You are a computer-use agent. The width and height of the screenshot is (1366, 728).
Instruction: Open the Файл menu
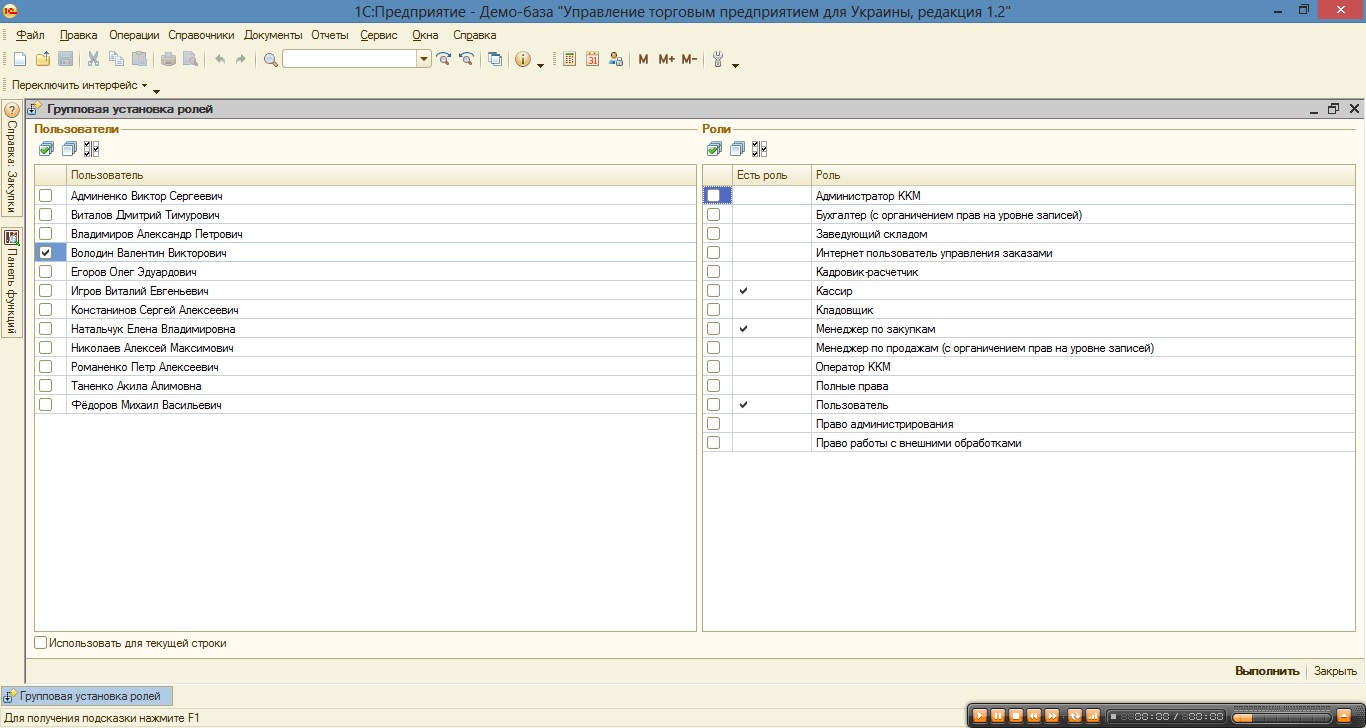(x=30, y=35)
